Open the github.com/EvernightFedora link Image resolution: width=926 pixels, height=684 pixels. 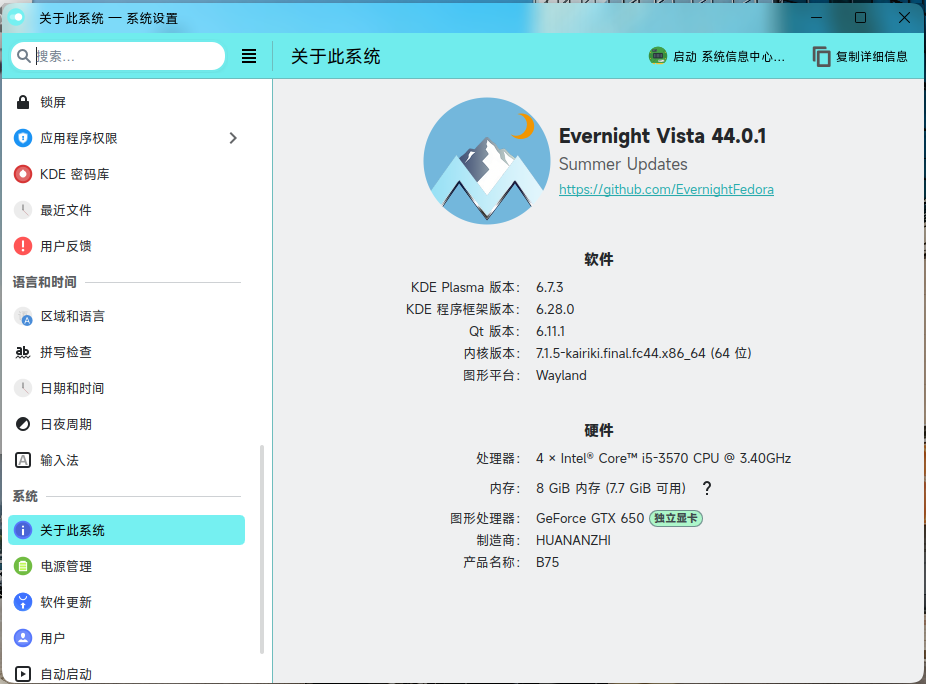[666, 190]
